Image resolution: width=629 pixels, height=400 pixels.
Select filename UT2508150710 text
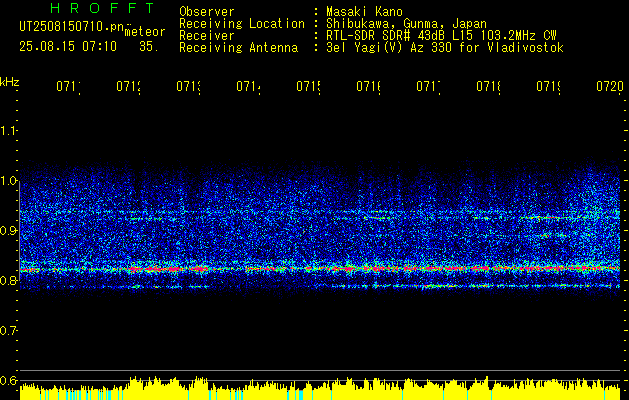click(x=72, y=26)
